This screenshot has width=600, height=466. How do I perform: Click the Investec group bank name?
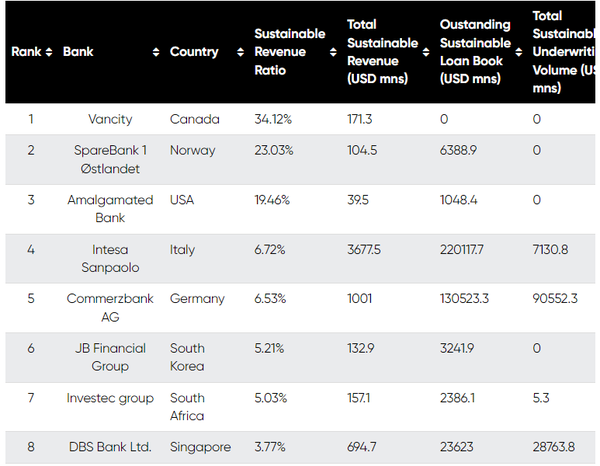tap(110, 398)
